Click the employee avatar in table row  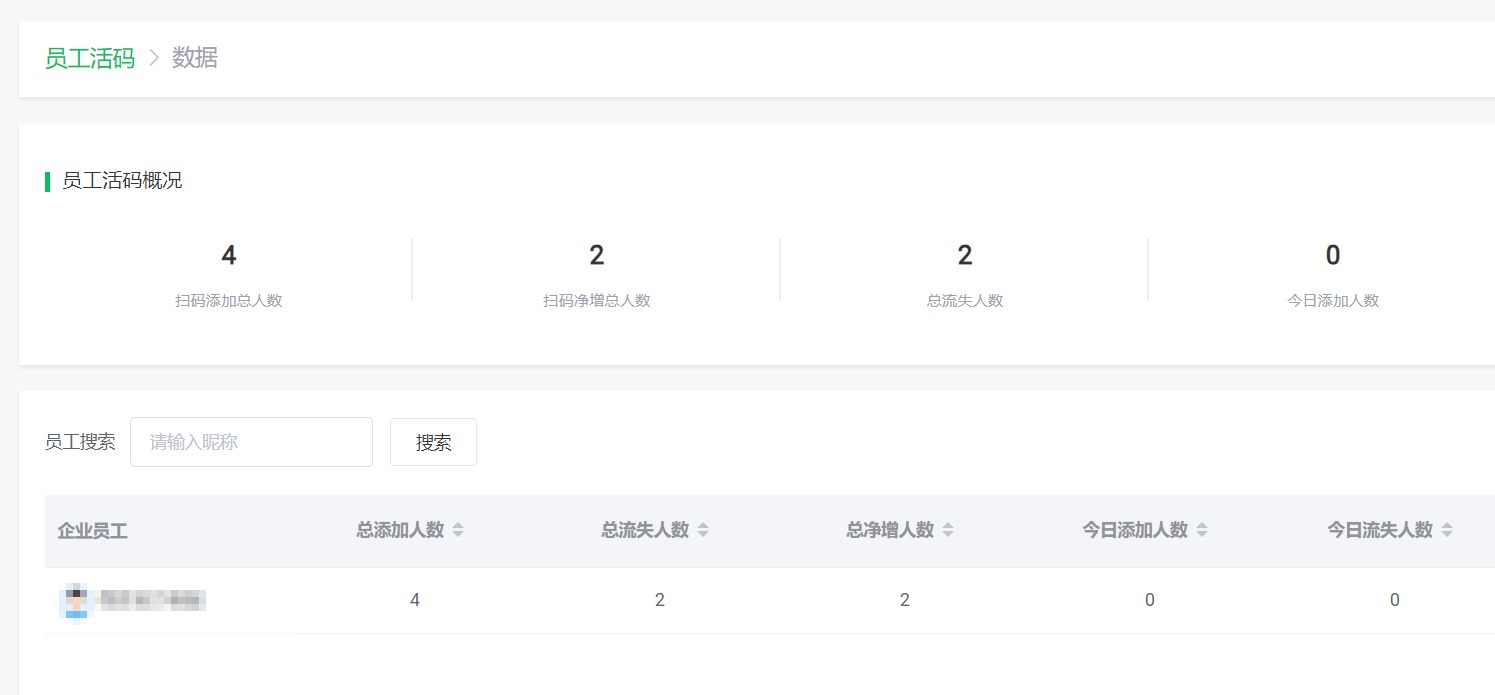click(76, 600)
